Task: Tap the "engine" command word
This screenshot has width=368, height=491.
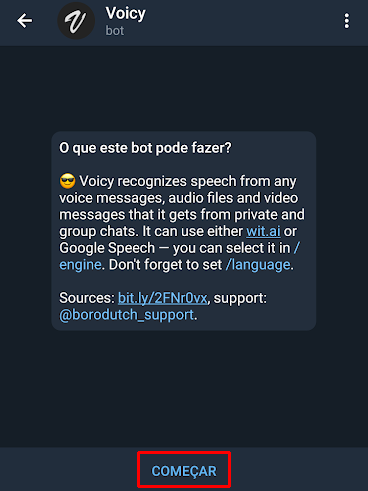Action: point(80,265)
